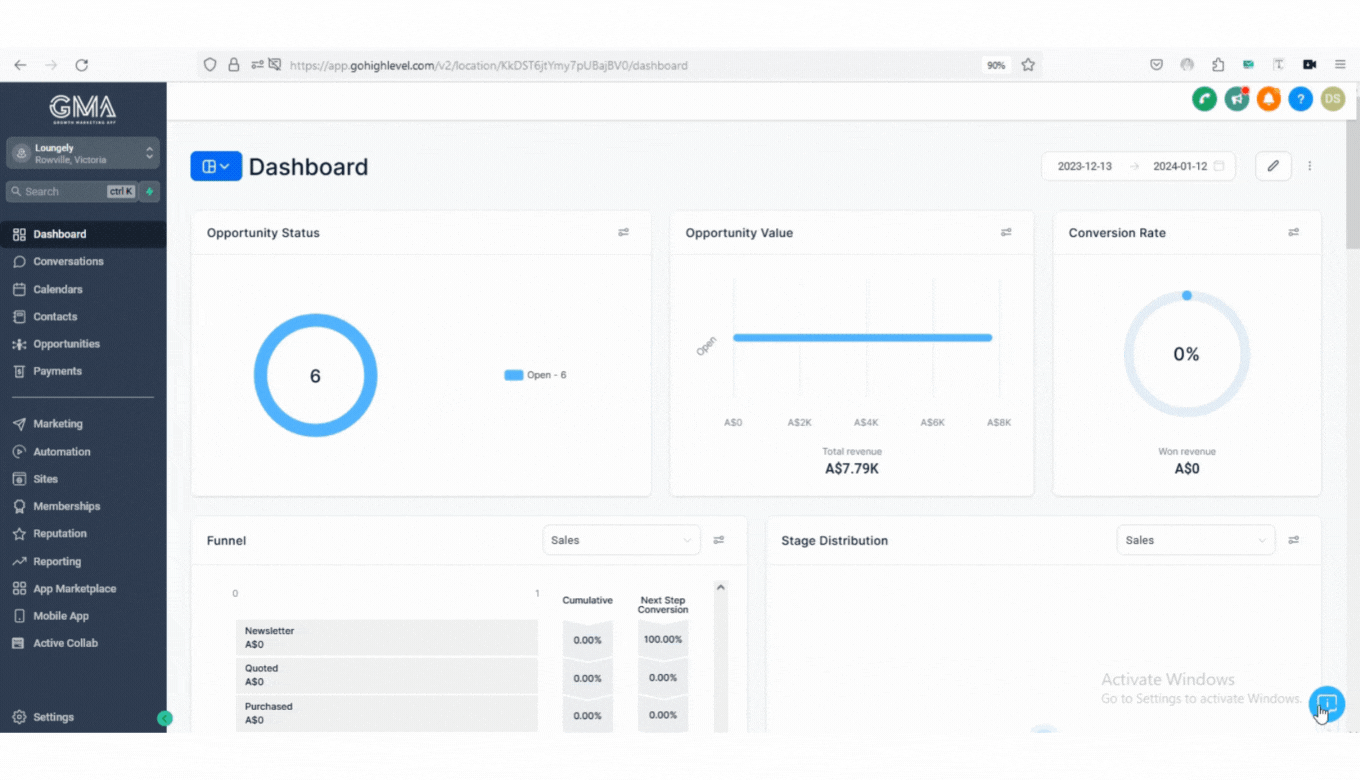The height and width of the screenshot is (780, 1360).
Task: Open the chat support widget icon
Action: coord(1326,703)
